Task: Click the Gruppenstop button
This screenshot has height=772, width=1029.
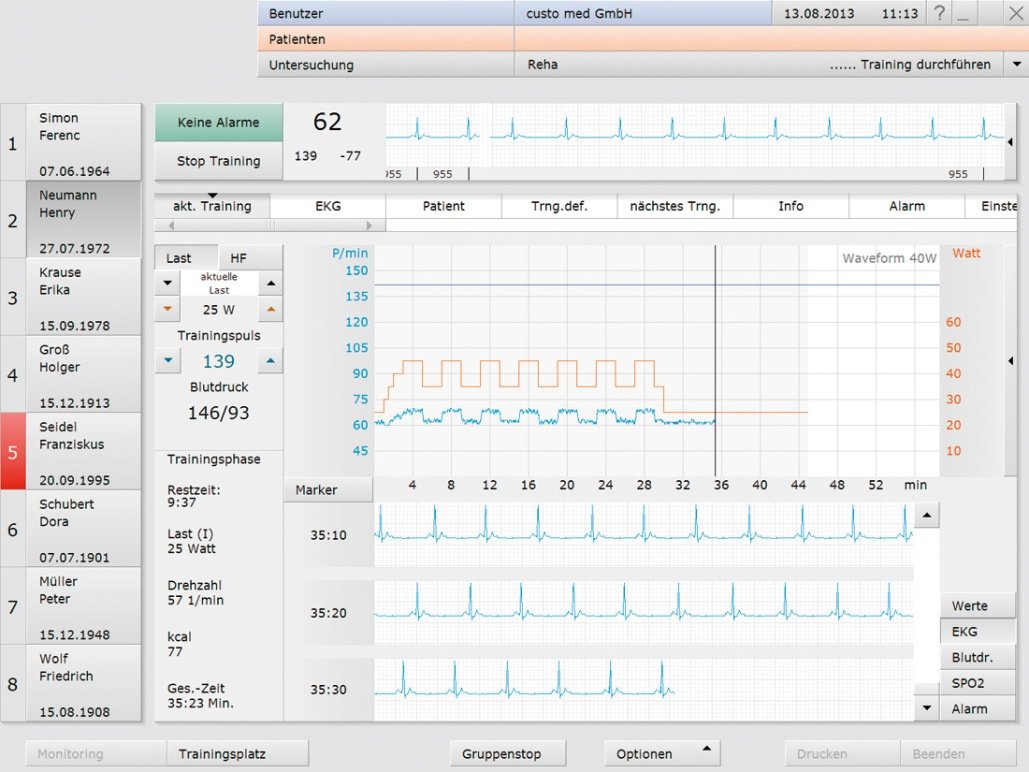Action: pos(509,754)
